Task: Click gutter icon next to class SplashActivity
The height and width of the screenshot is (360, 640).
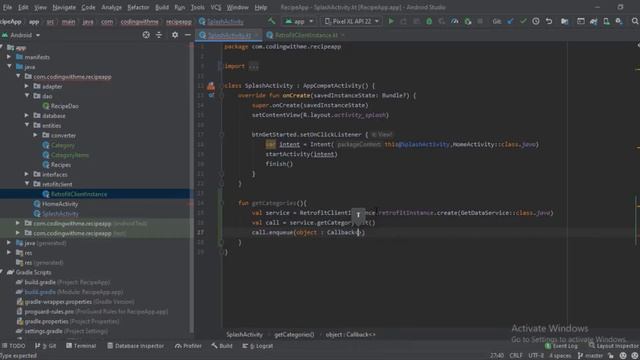Action: click(211, 86)
